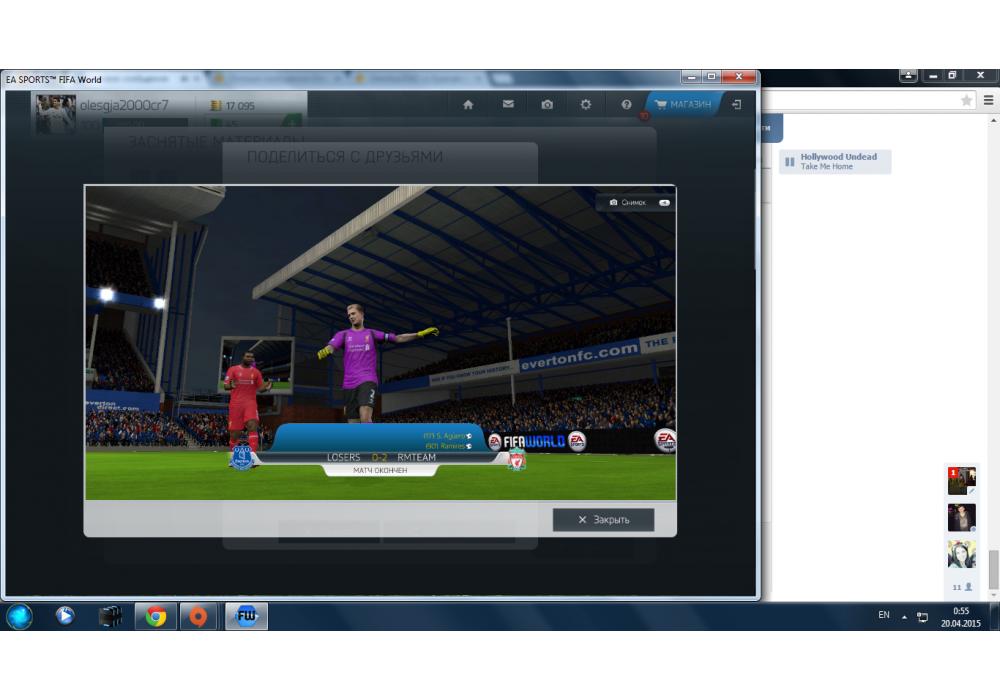
Task: Click the Windows Start orb
Action: 20,616
